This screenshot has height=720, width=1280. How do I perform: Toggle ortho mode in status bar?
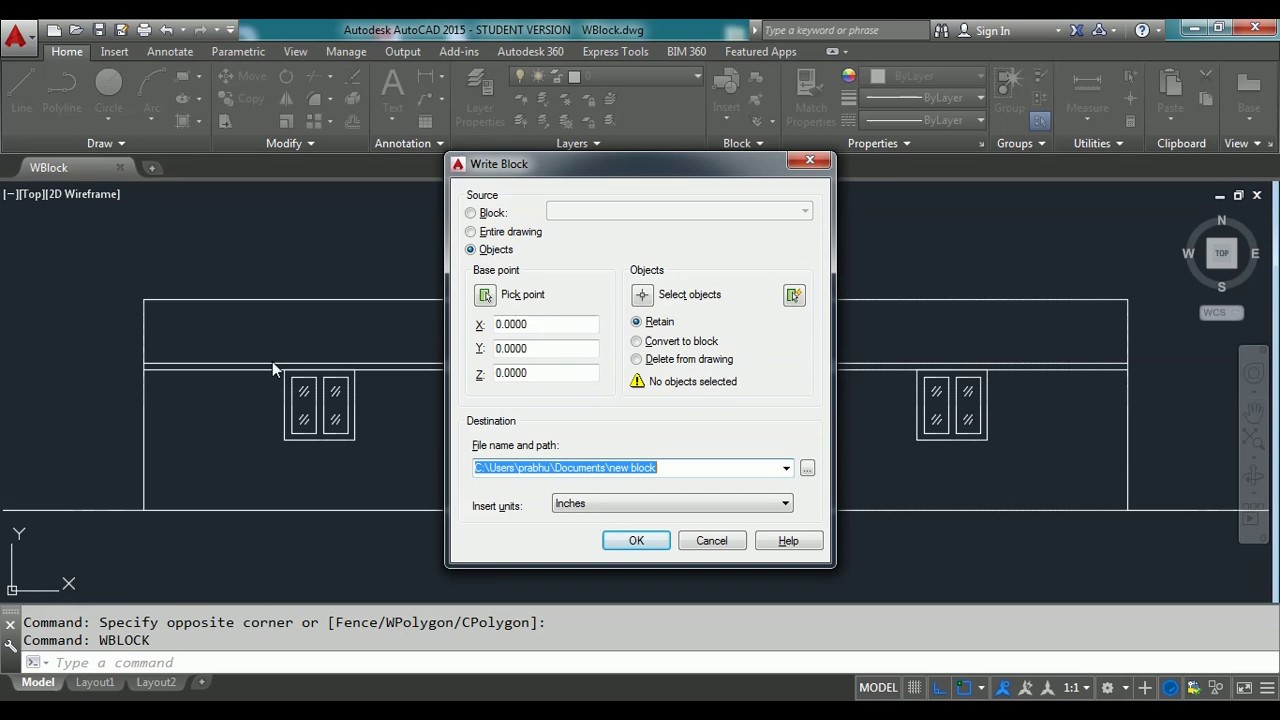pos(940,688)
